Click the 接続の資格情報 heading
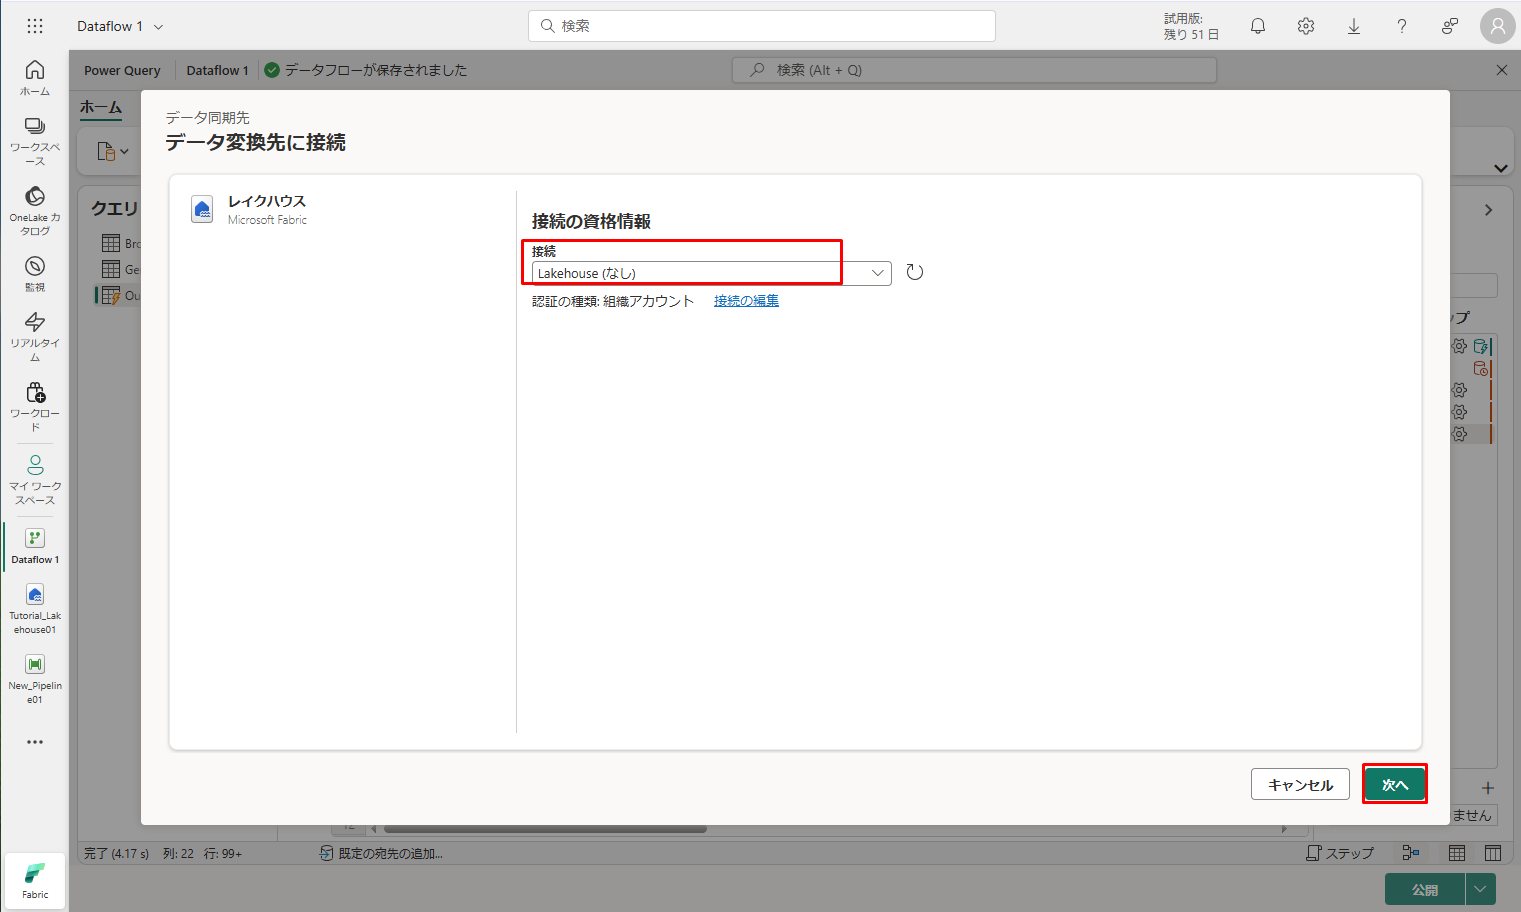The width and height of the screenshot is (1521, 912). coord(591,221)
